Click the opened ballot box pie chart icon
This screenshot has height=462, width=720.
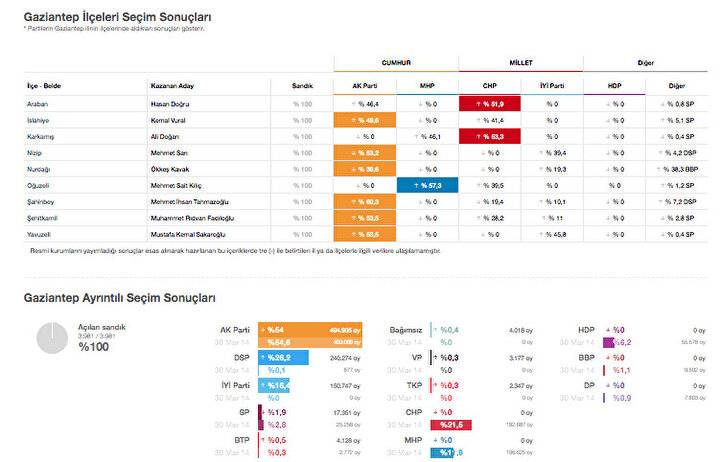click(x=52, y=338)
